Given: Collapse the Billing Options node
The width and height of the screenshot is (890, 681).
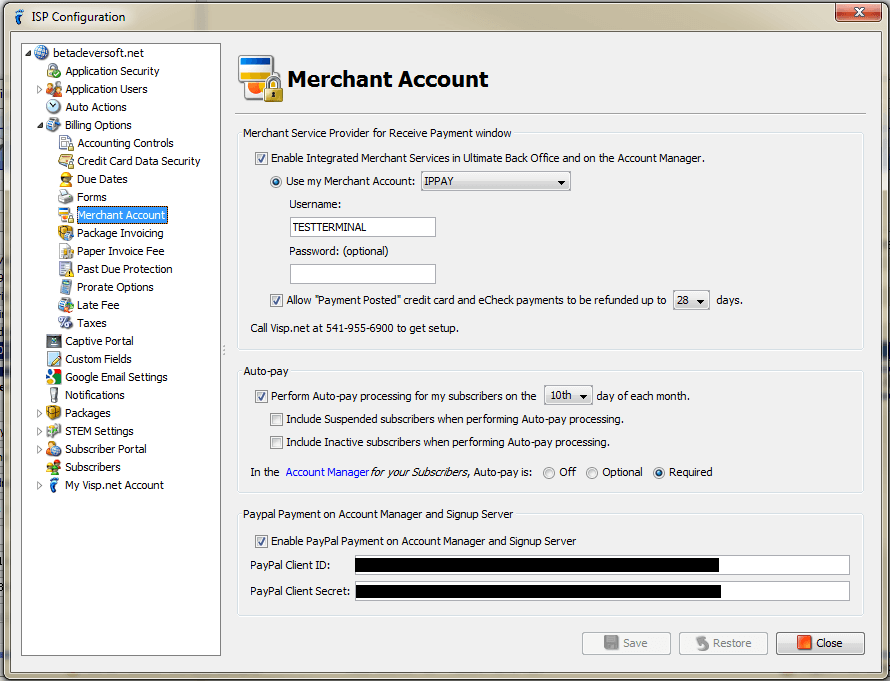Looking at the screenshot, I should (40, 125).
